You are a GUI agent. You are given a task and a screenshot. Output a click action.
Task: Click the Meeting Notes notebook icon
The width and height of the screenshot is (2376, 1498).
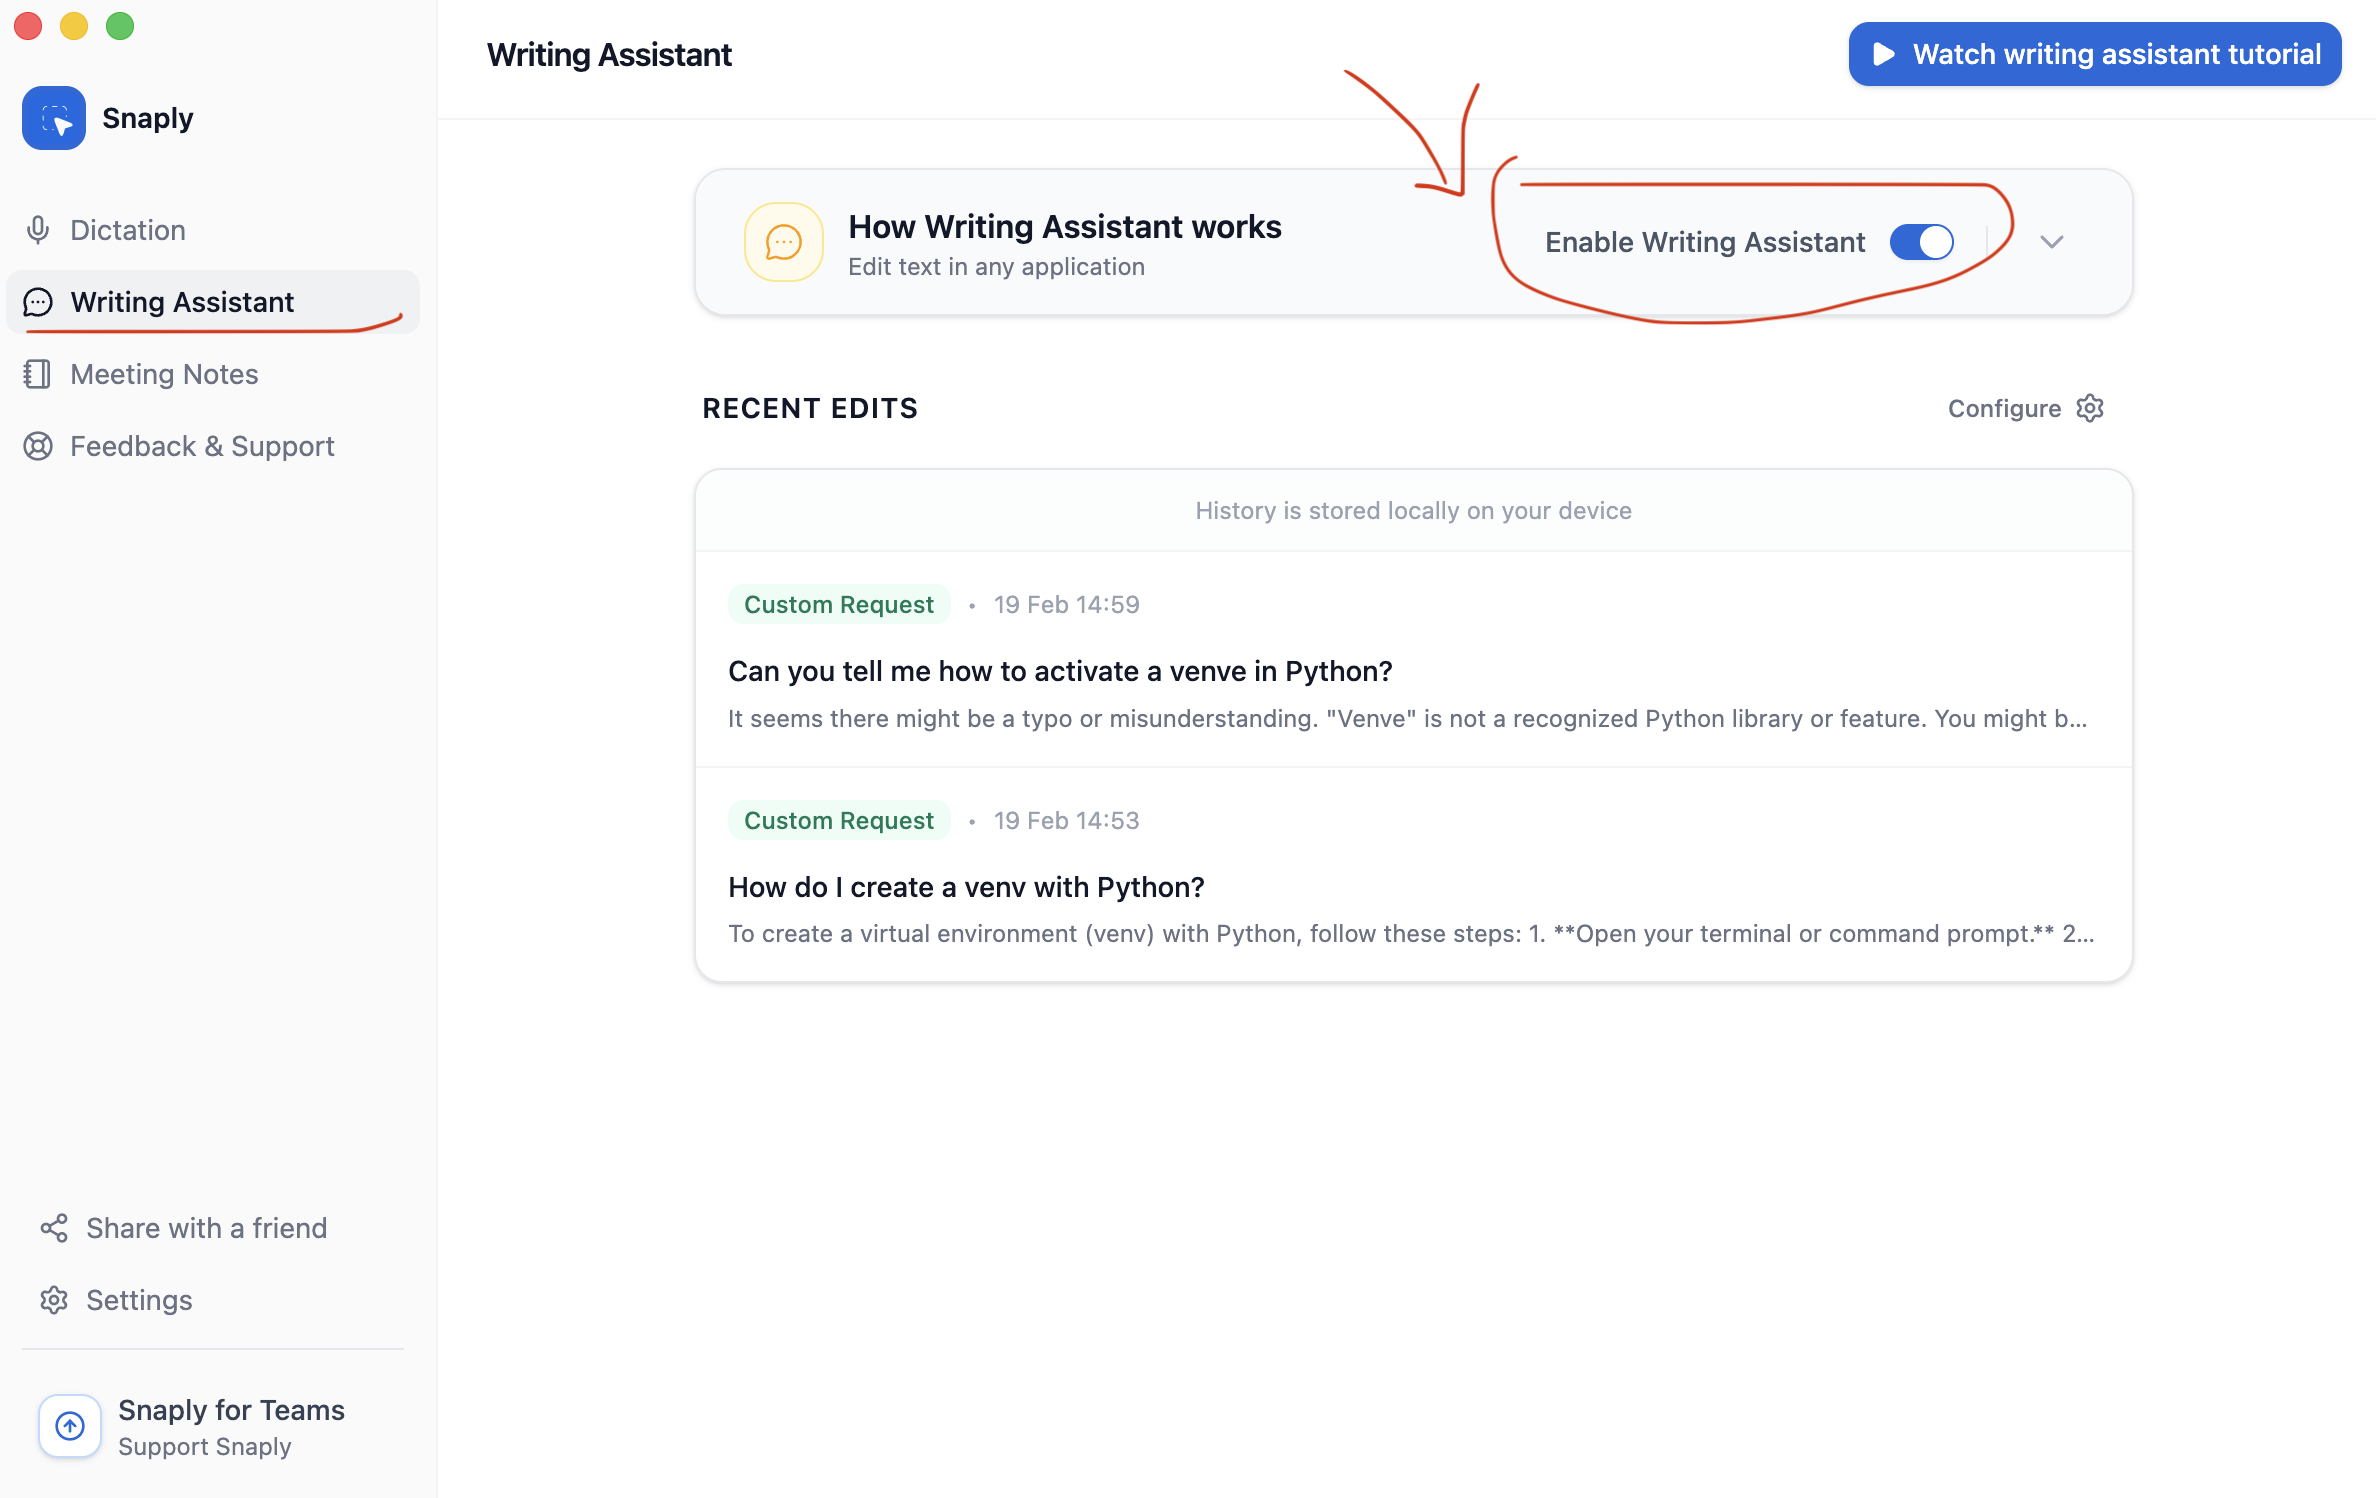38,373
